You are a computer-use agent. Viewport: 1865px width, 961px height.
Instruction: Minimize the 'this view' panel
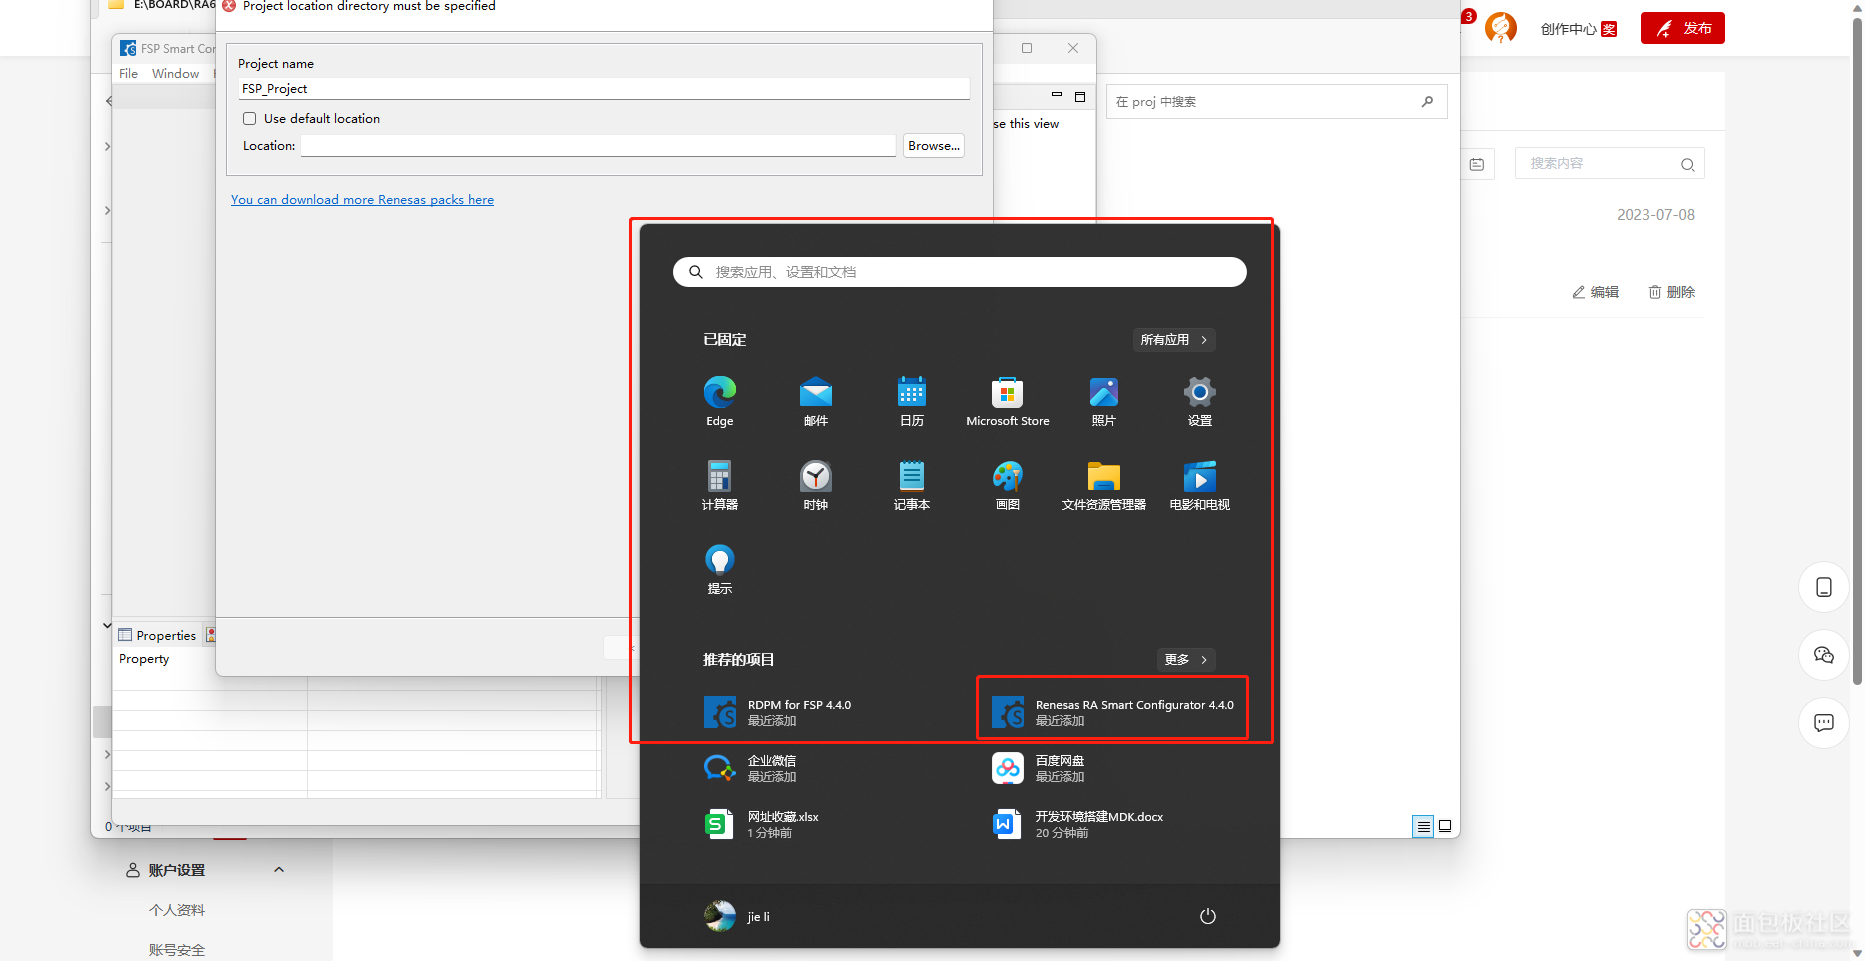[x=1057, y=96]
